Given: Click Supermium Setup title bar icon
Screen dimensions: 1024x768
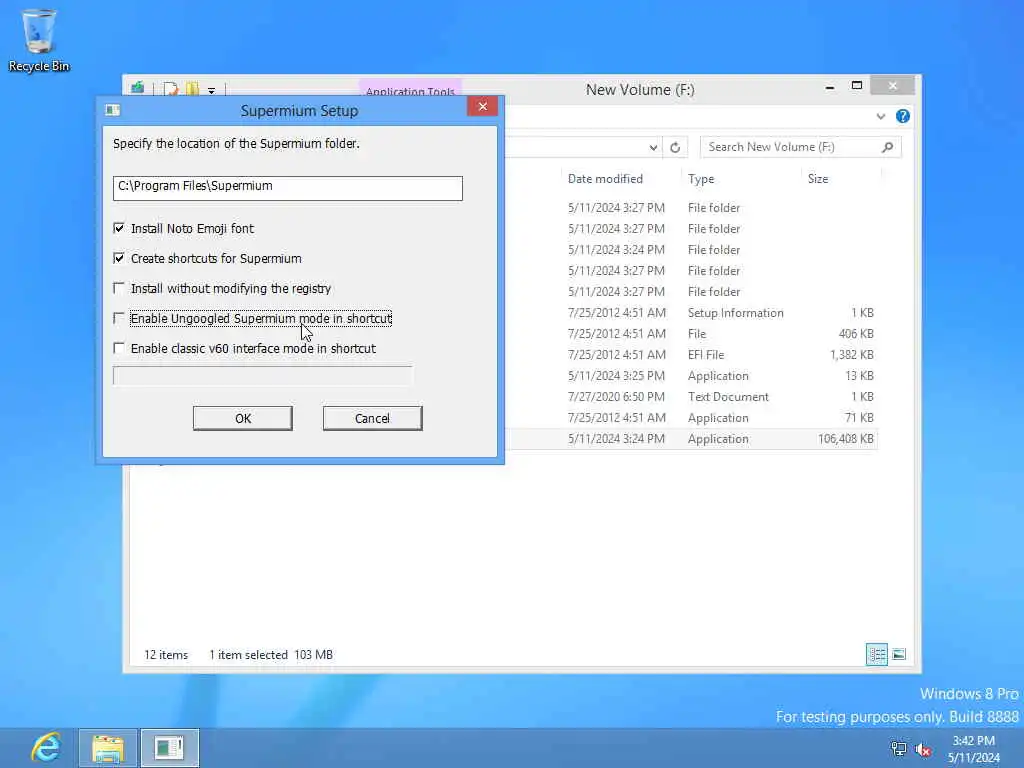Looking at the screenshot, I should pos(112,110).
